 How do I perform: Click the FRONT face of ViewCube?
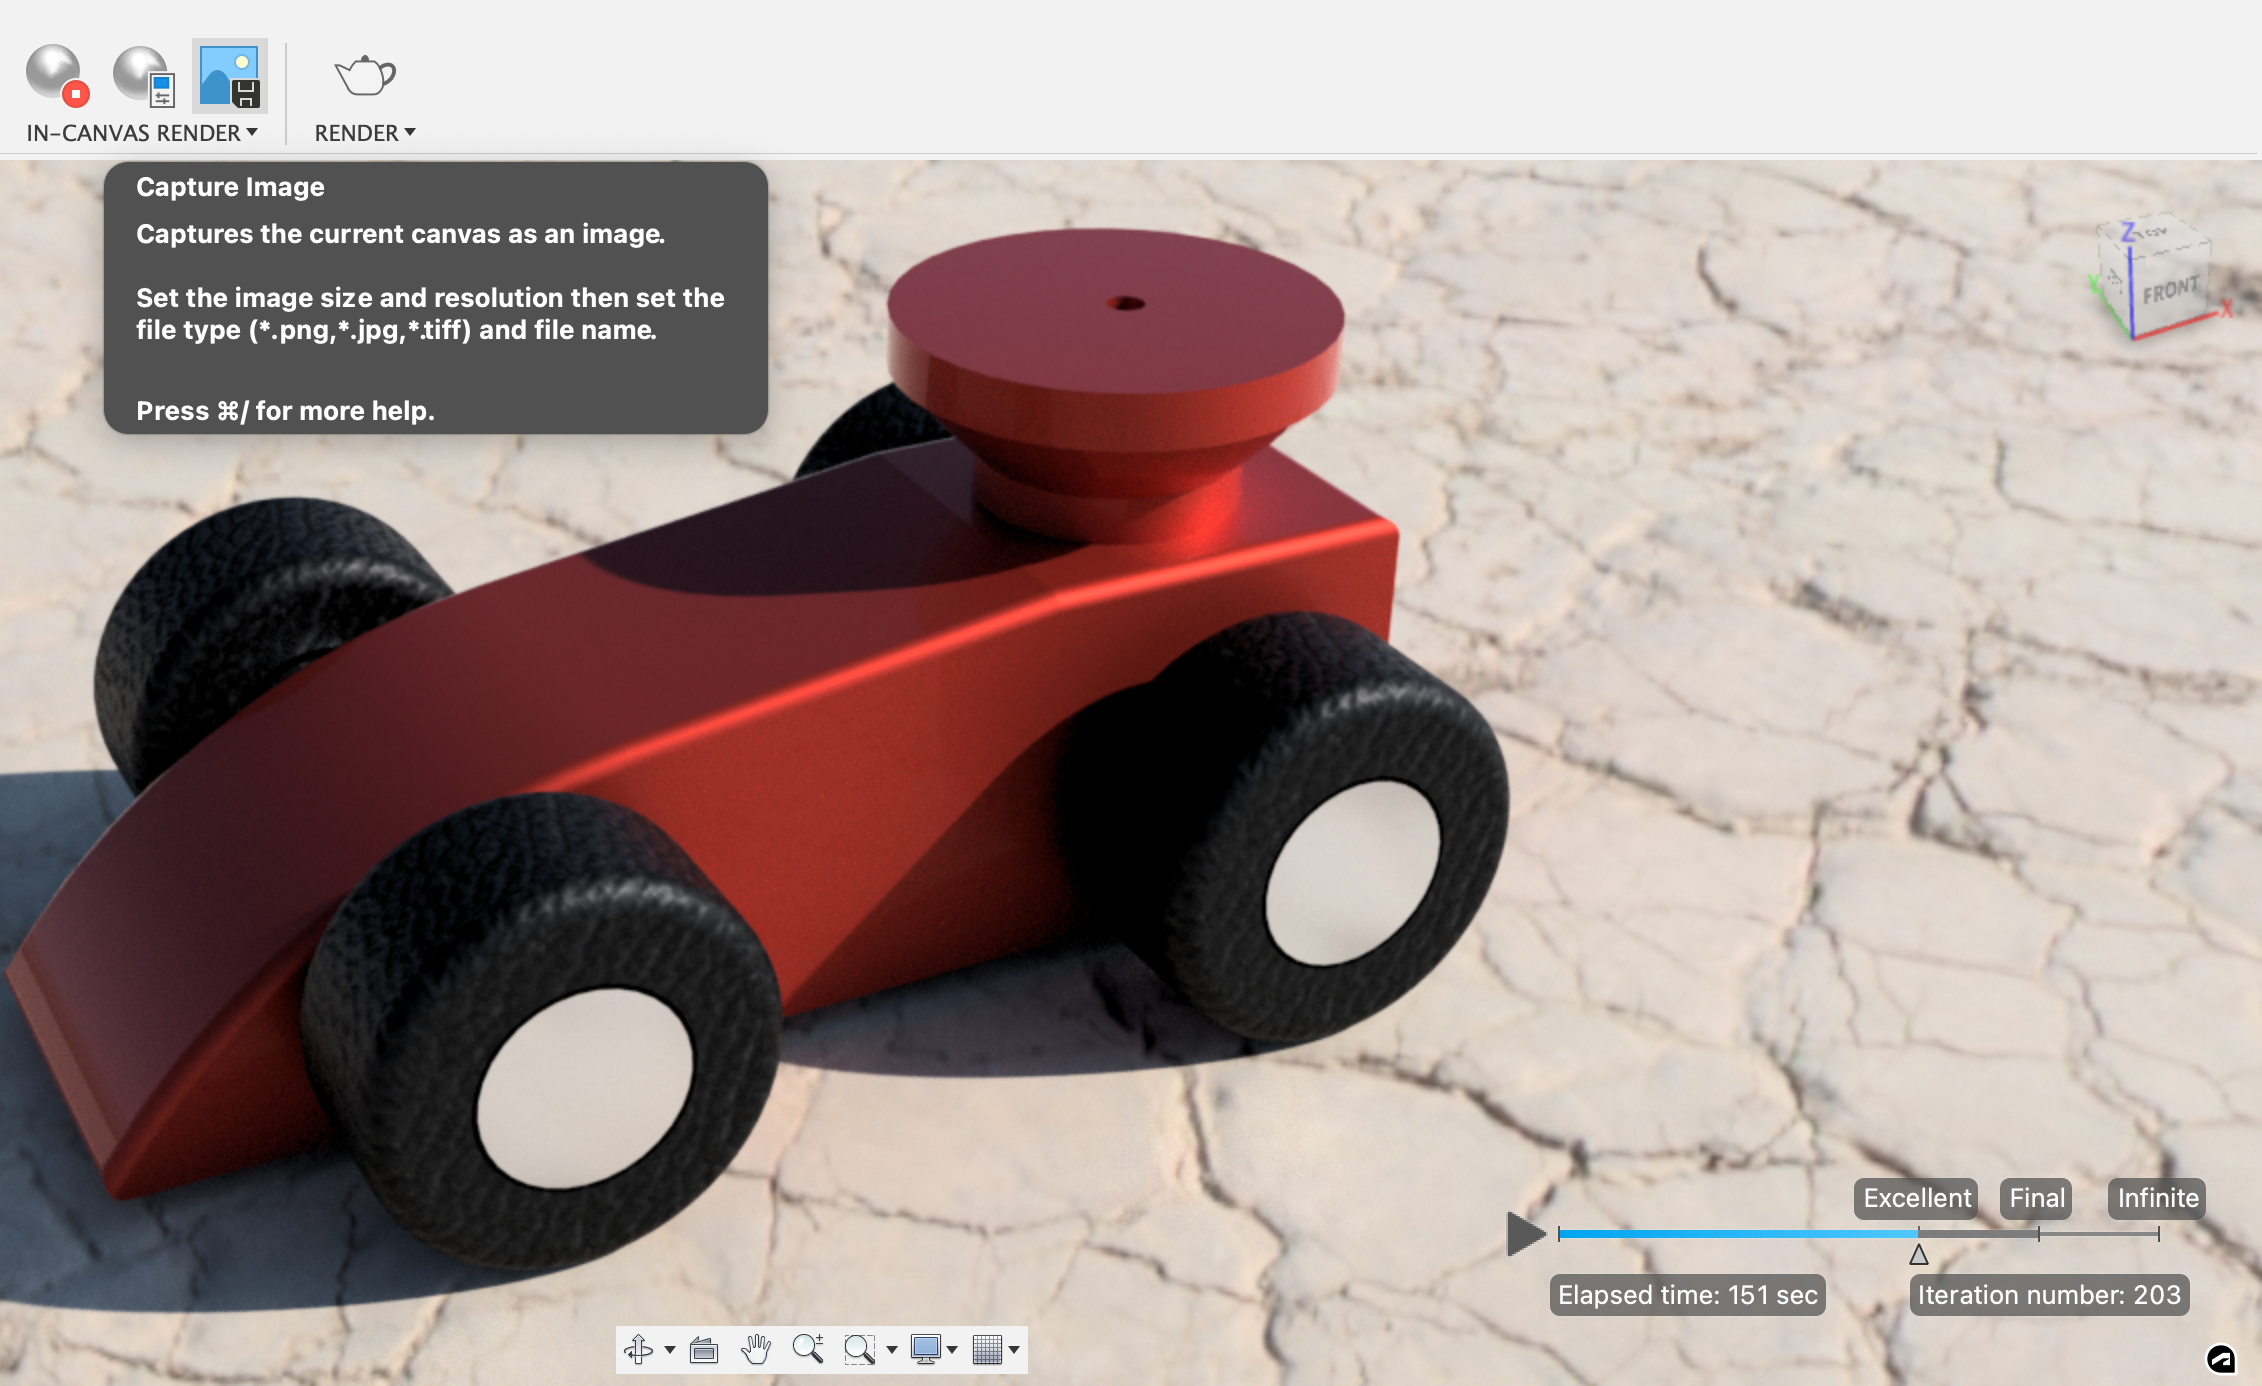[x=2170, y=291]
